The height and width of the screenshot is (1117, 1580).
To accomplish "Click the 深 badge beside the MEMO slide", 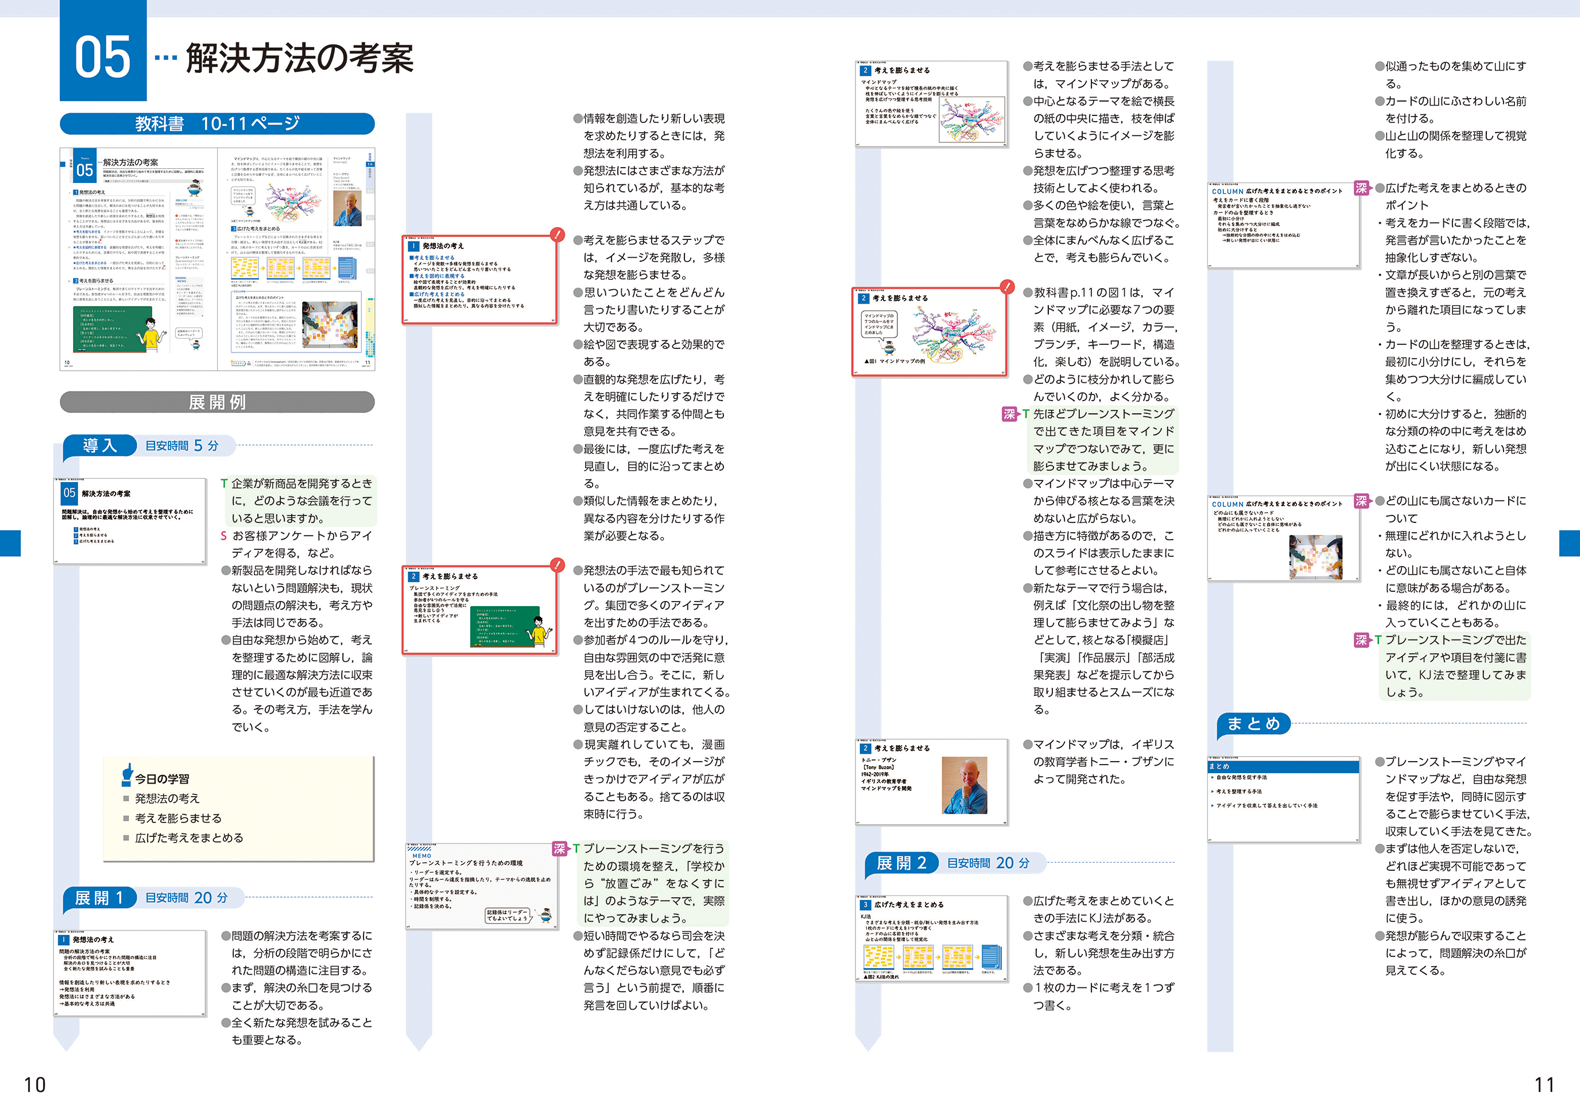I will click(560, 849).
